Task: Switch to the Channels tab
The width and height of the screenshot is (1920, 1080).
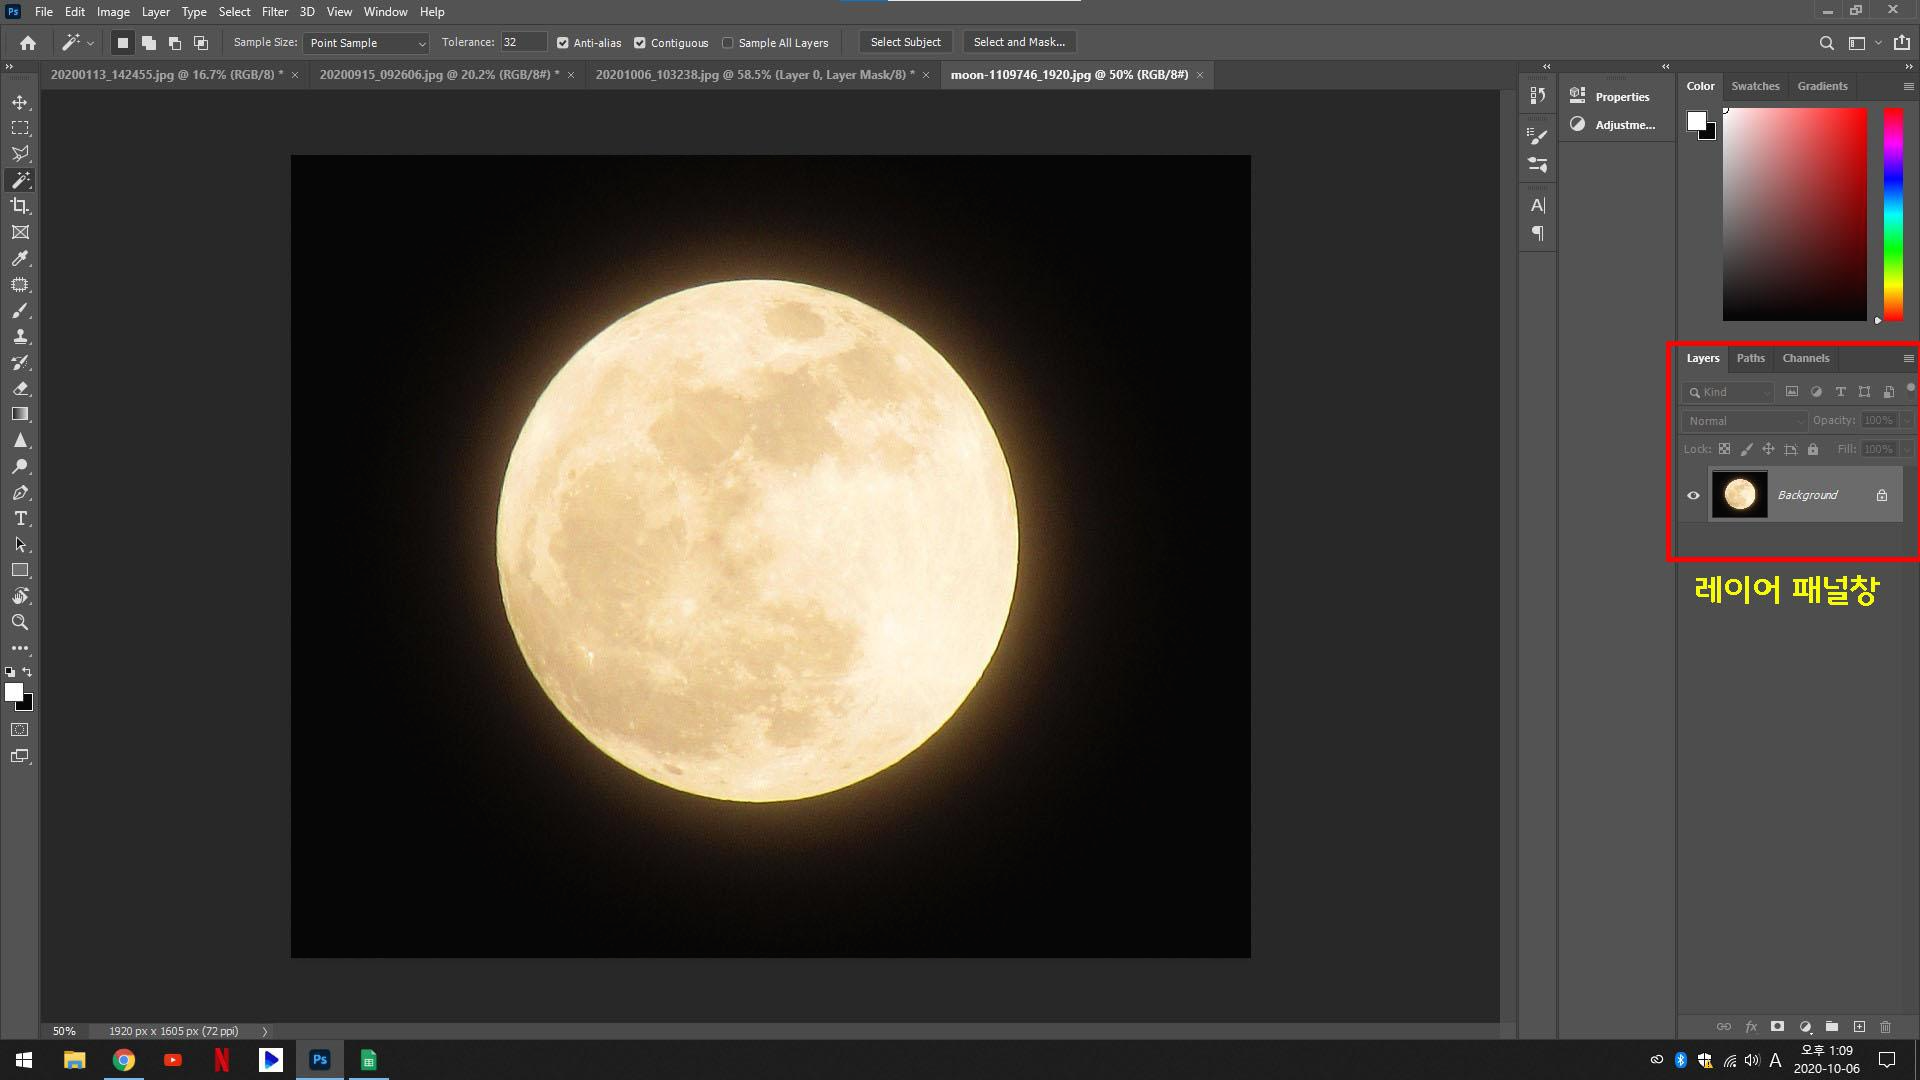Action: [x=1805, y=358]
